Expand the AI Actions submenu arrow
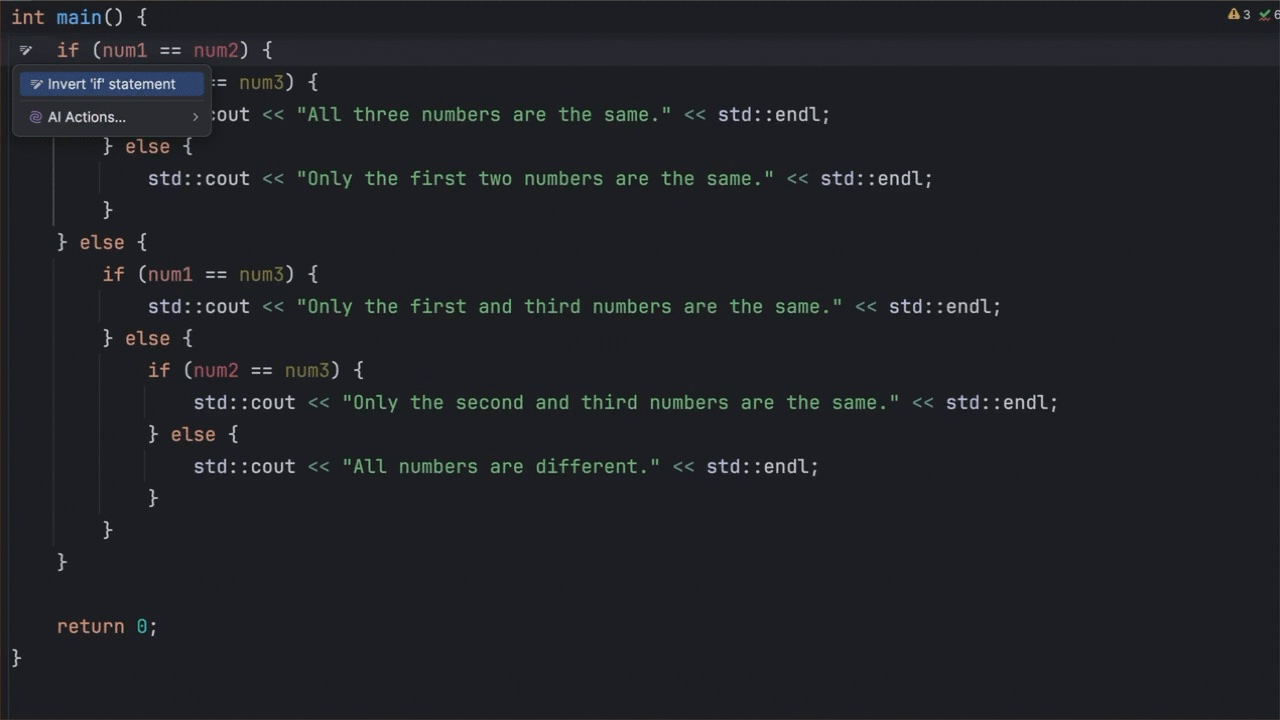This screenshot has height=720, width=1280. [195, 117]
